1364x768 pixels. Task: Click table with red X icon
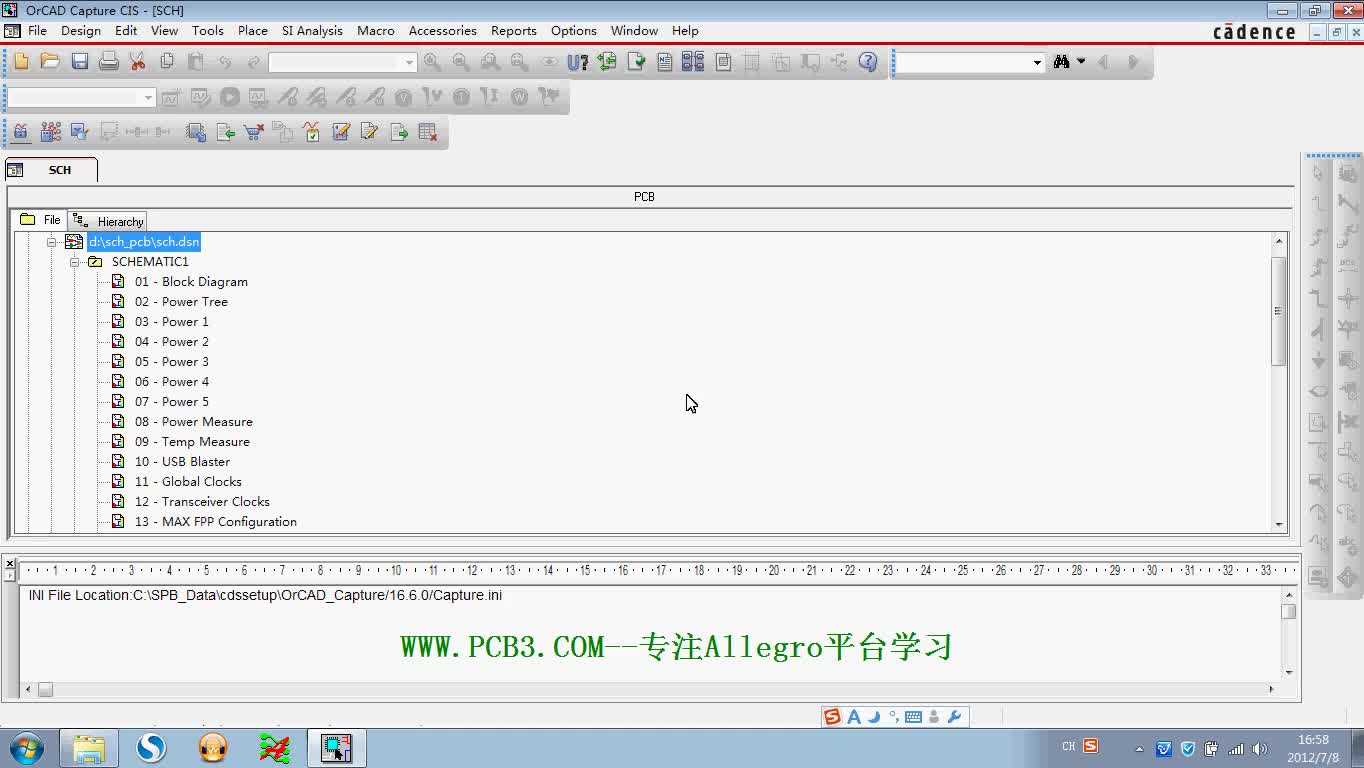[x=428, y=132]
